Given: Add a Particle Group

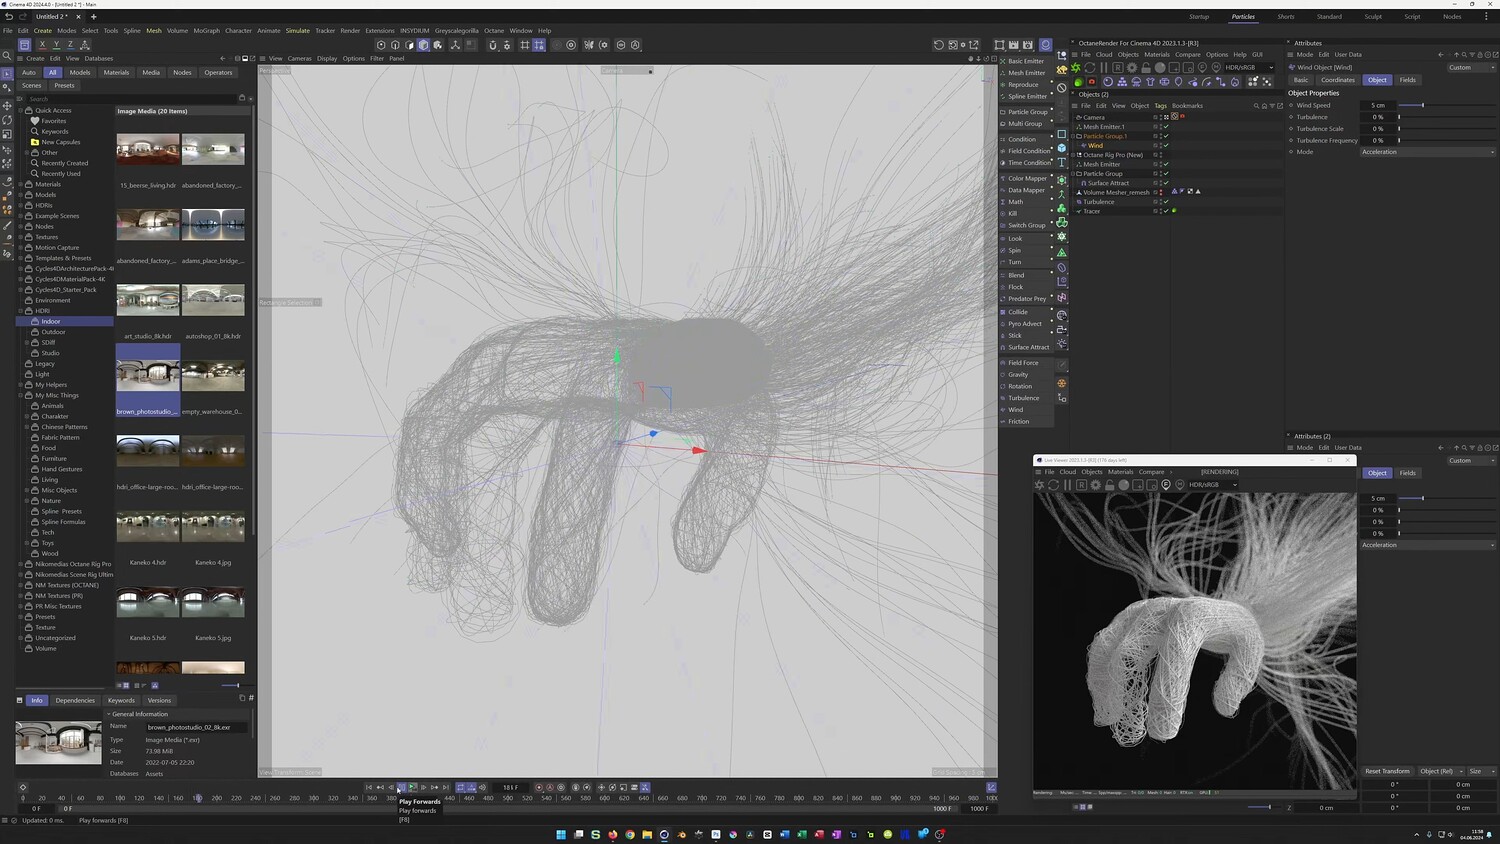Looking at the screenshot, I should 1027,112.
